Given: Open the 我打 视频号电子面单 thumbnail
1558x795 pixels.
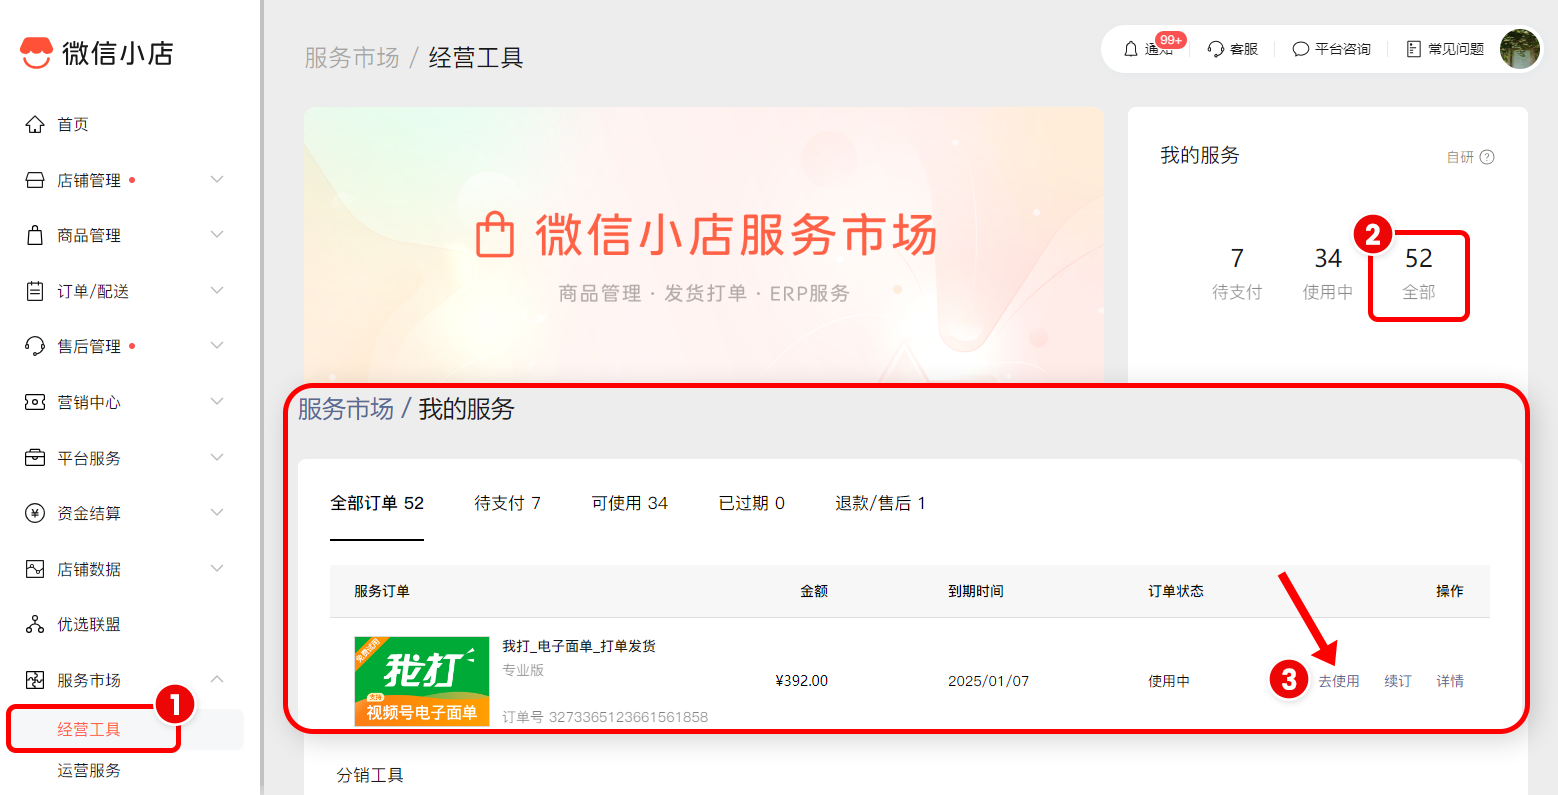Looking at the screenshot, I should [x=422, y=681].
